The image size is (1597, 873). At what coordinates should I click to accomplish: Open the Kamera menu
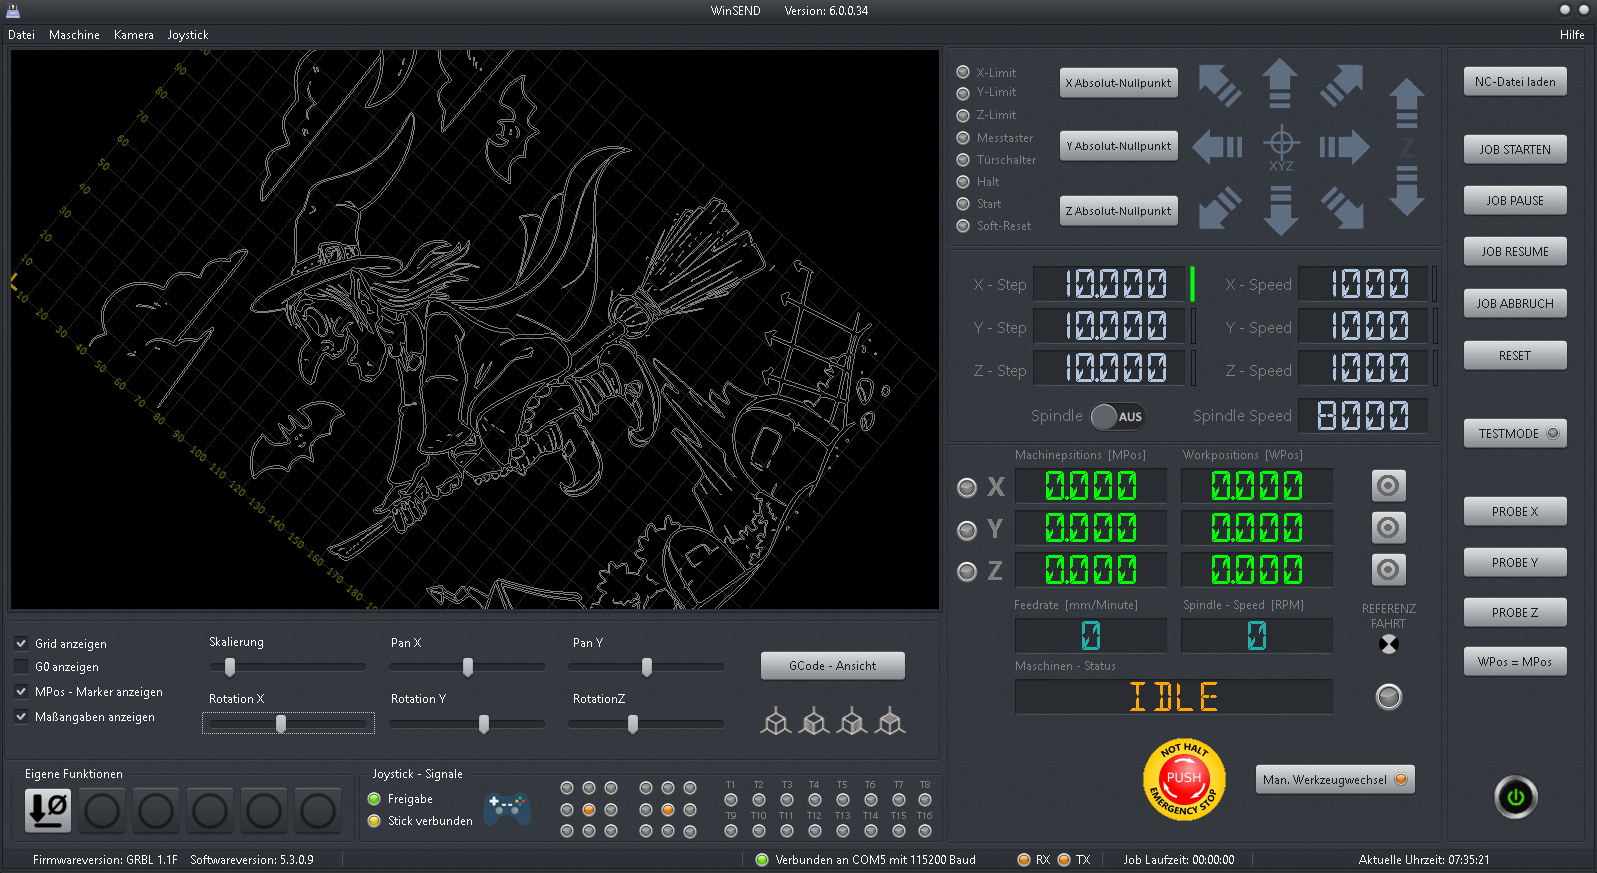(x=133, y=35)
